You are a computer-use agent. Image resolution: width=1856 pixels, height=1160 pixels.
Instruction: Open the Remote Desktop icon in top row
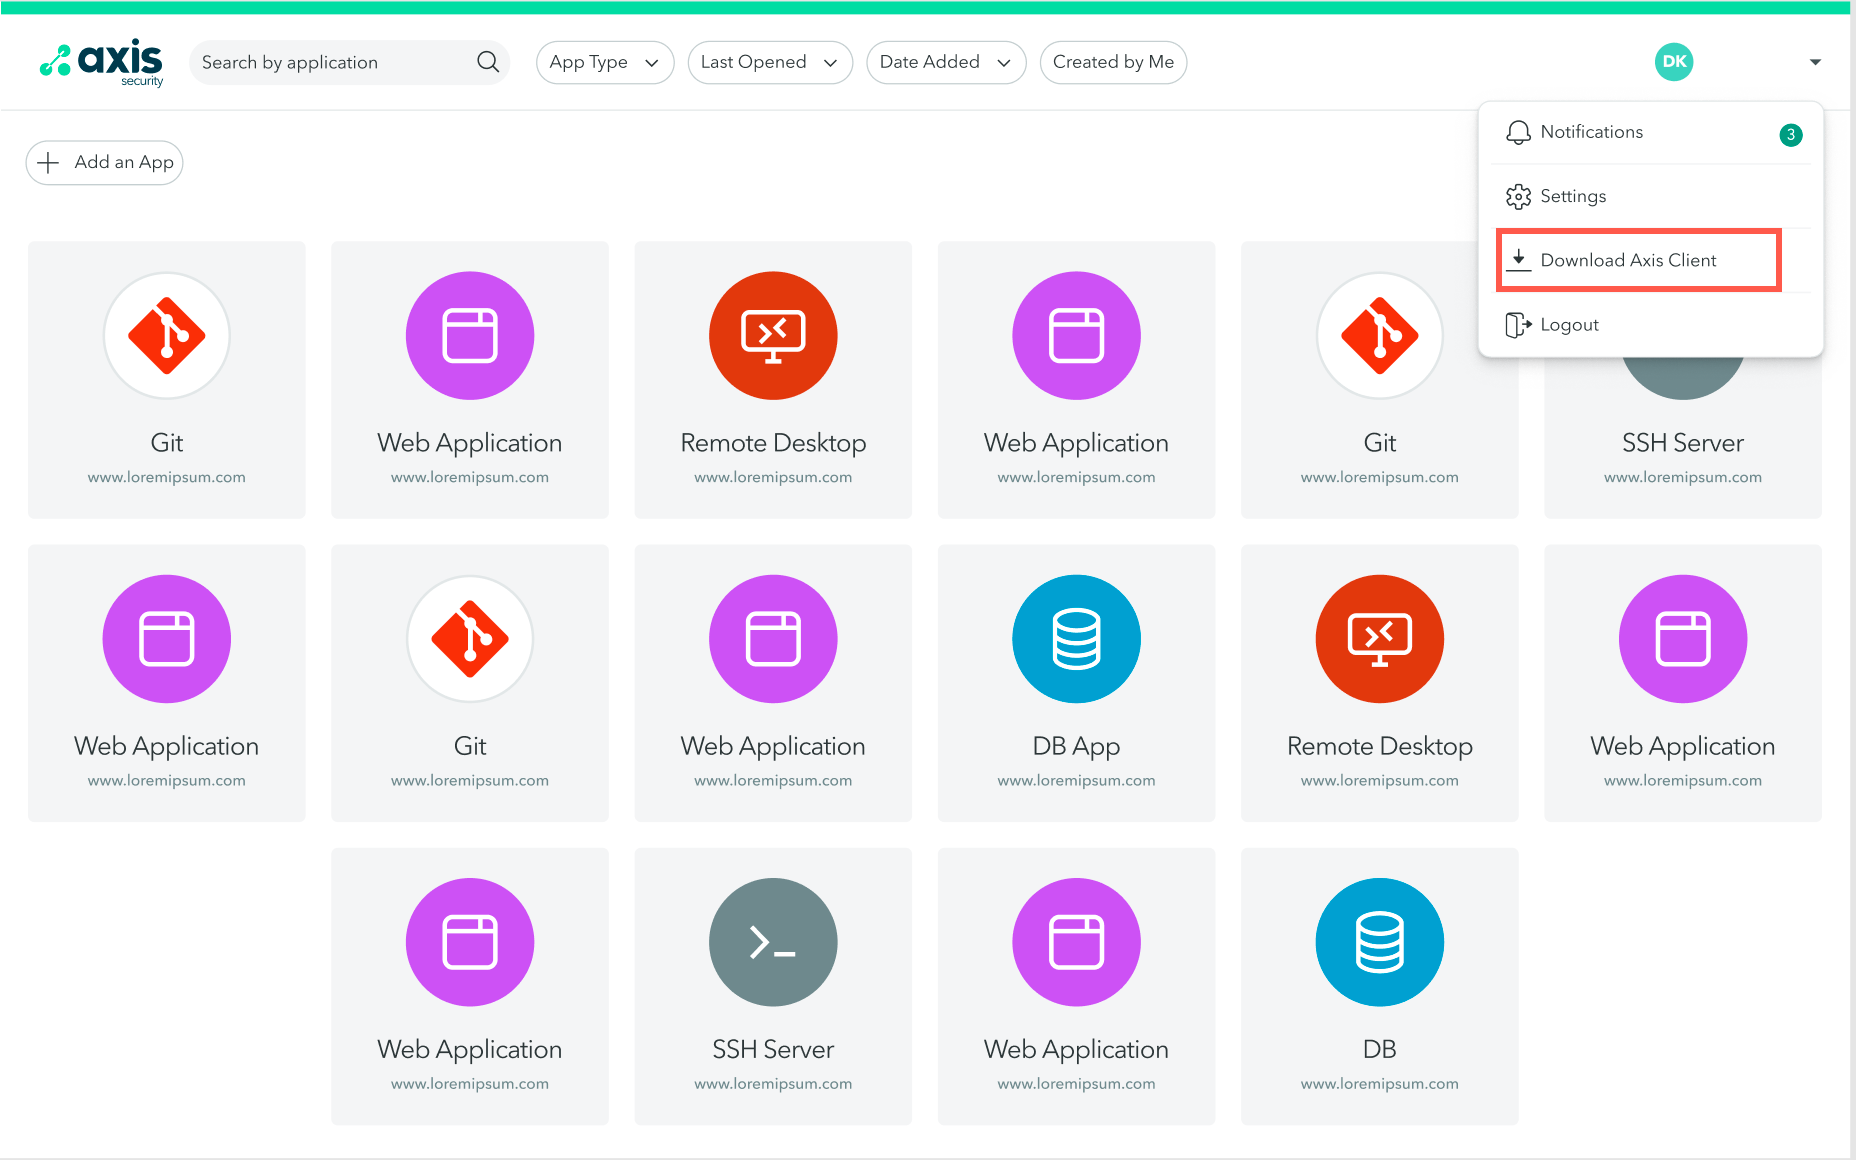[773, 335]
